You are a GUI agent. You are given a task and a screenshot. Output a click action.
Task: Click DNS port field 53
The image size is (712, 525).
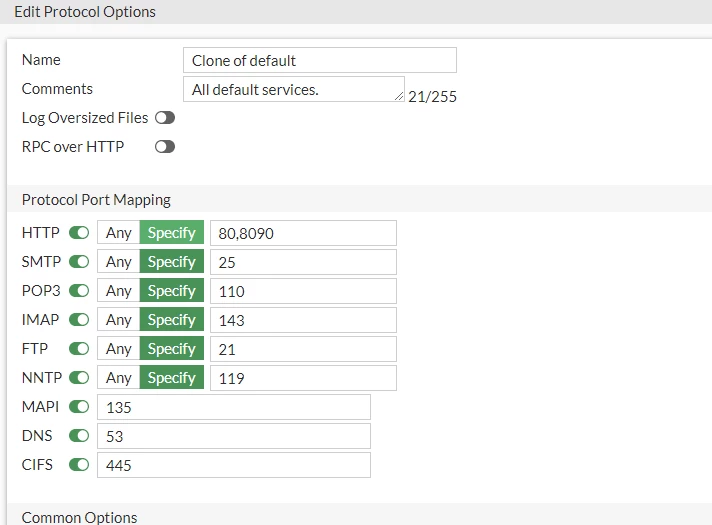pos(234,436)
